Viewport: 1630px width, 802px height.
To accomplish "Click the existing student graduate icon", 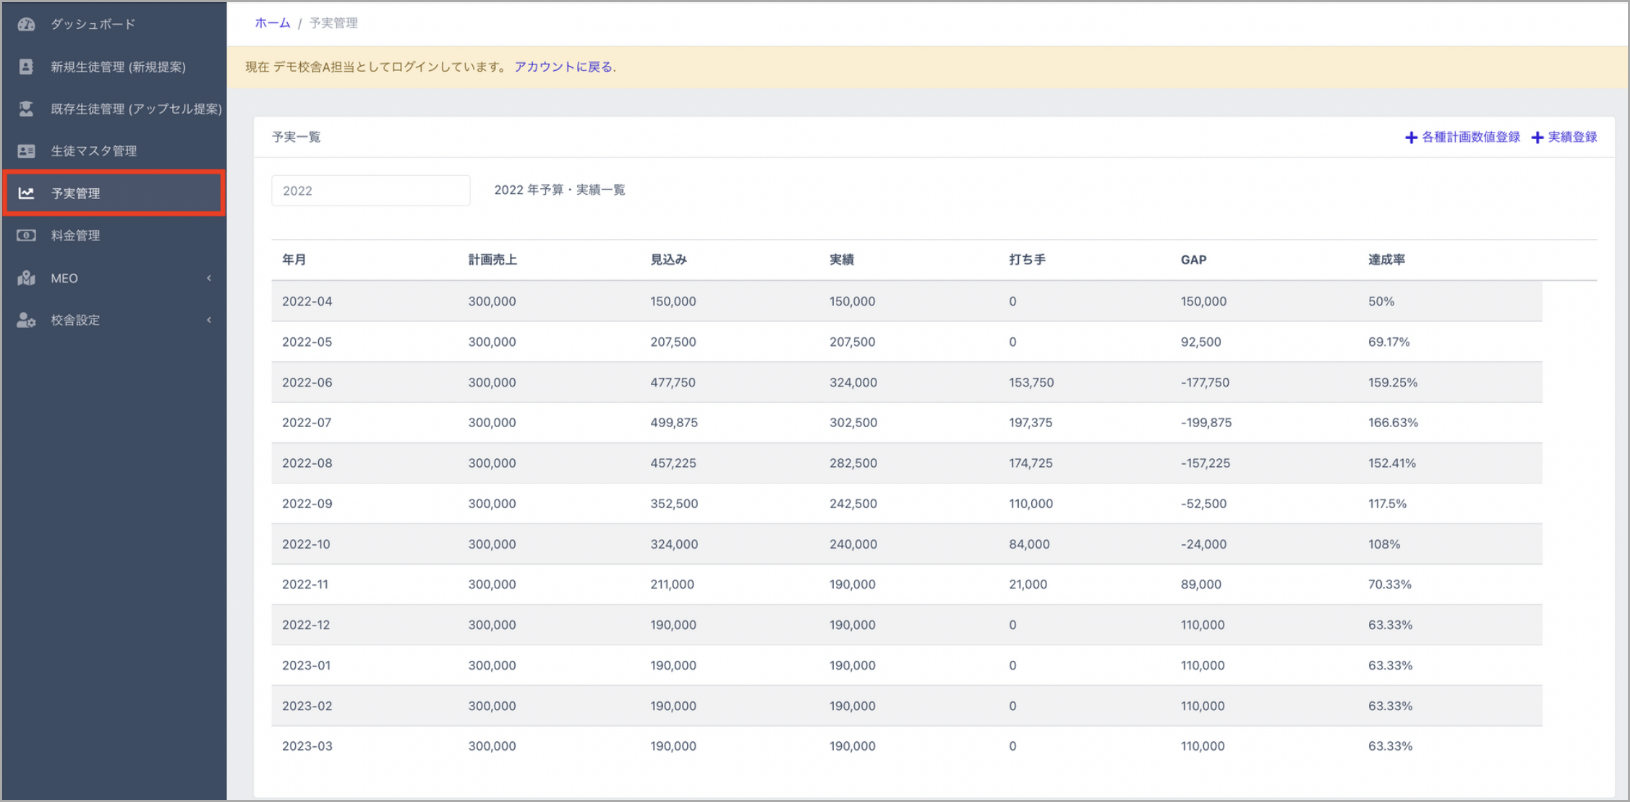I will click(x=26, y=109).
